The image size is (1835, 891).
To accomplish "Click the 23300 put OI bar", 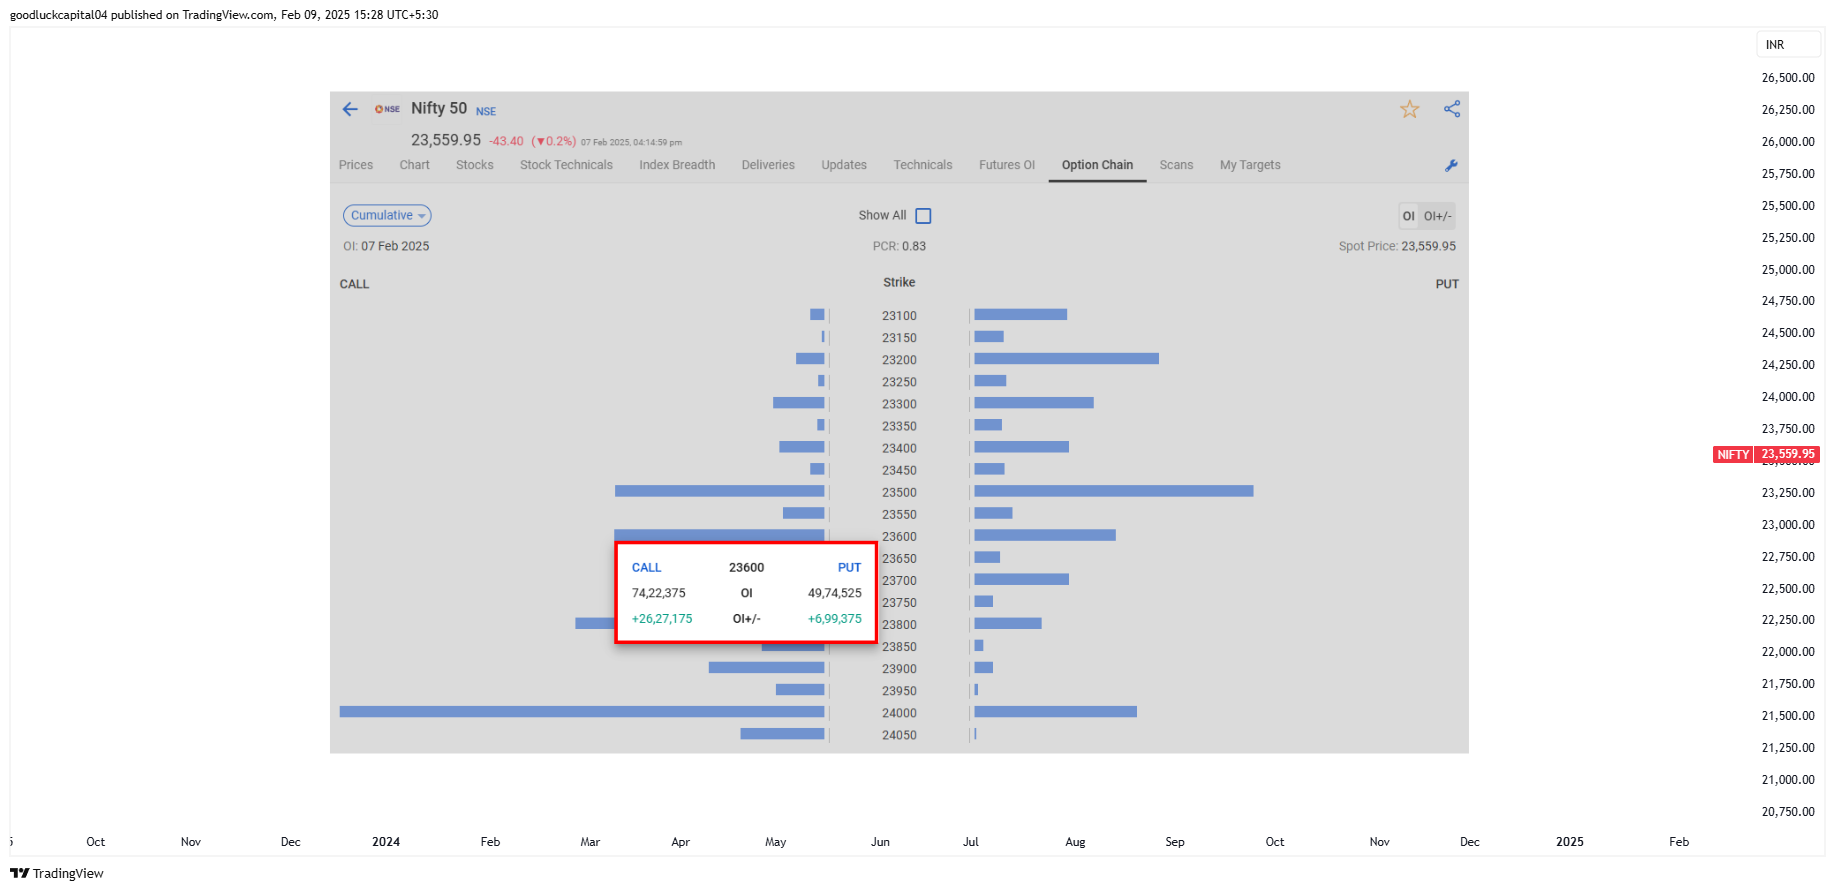I will tap(1034, 402).
